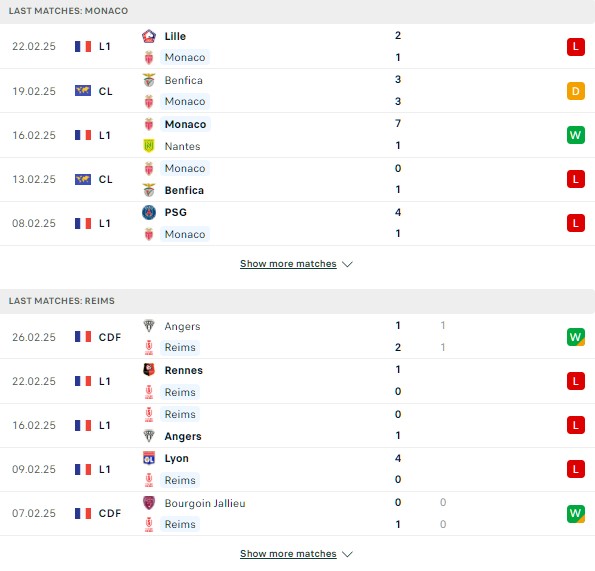Click Champions League icon on 13.02.25 row
595x571 pixels.
(x=83, y=179)
